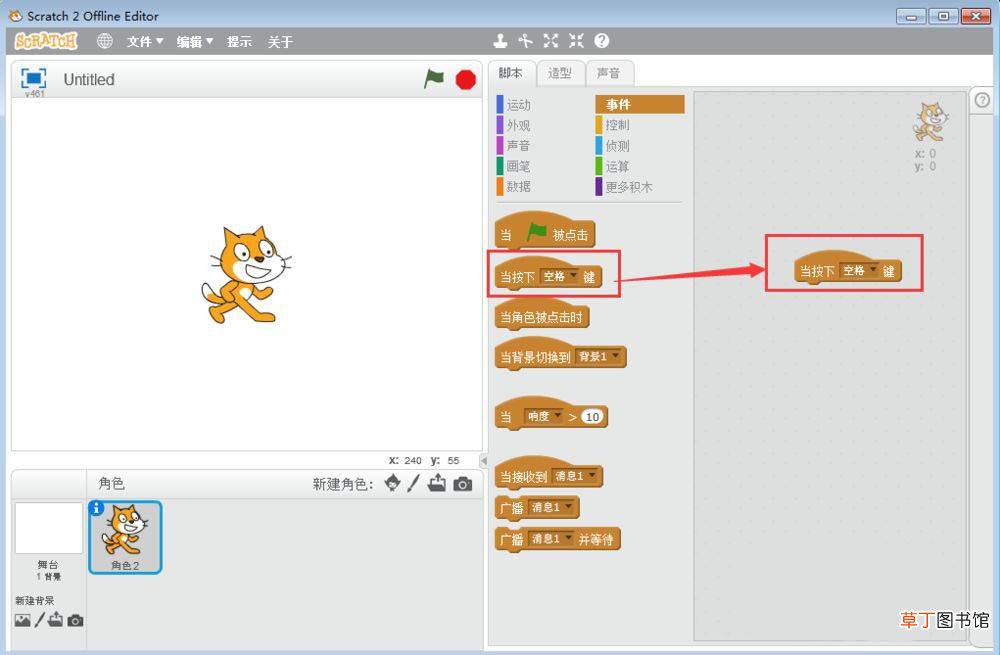Select the 画笔 block category
This screenshot has width=1000, height=655.
point(518,166)
